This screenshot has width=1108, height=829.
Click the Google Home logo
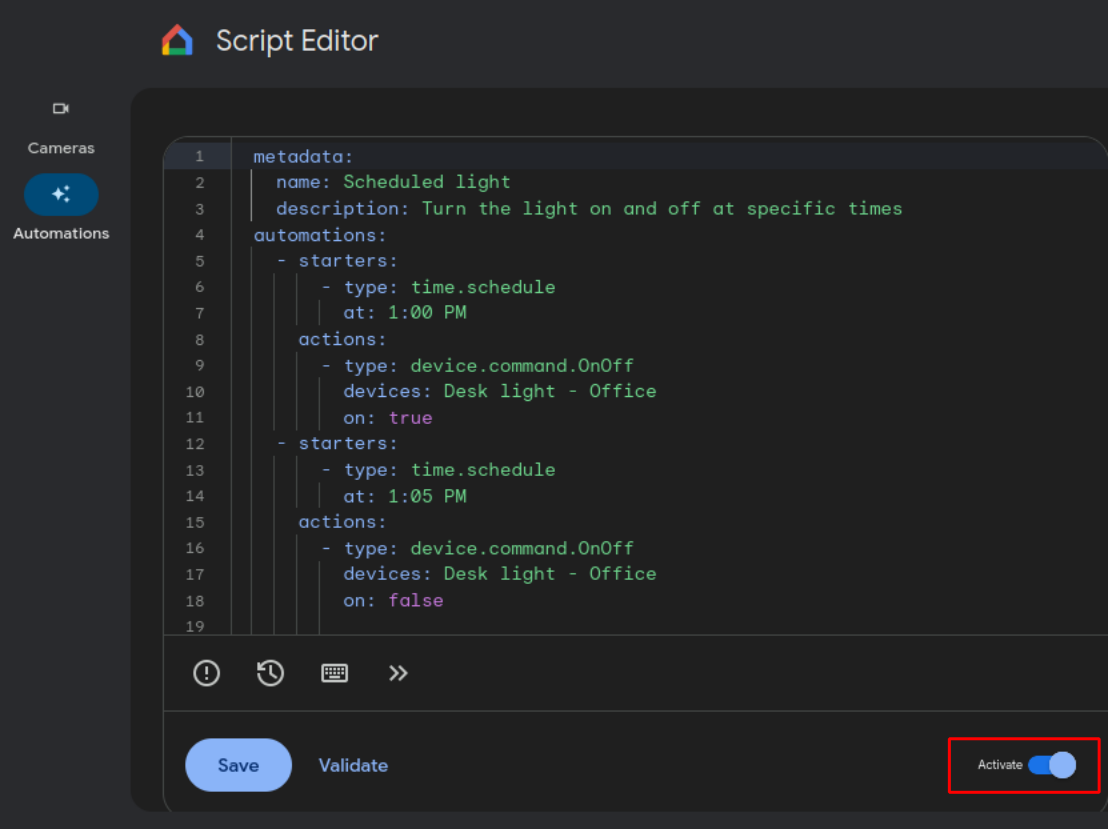click(x=177, y=39)
